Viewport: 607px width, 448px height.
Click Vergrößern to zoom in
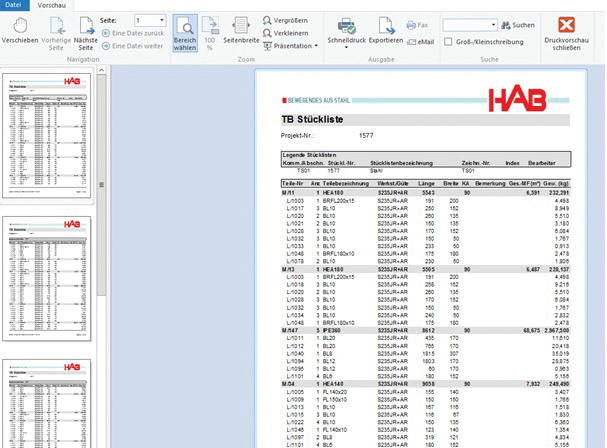point(285,21)
